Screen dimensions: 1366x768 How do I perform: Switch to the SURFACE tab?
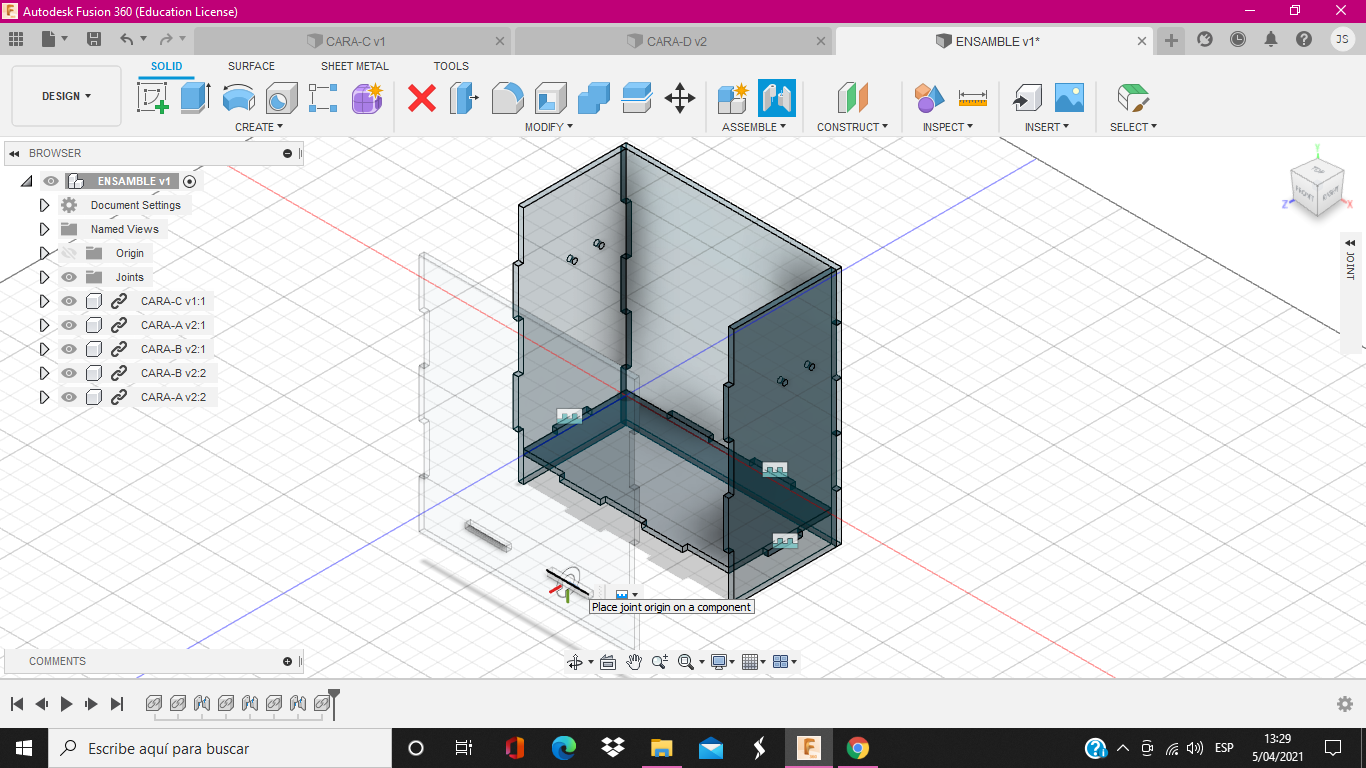pos(251,66)
